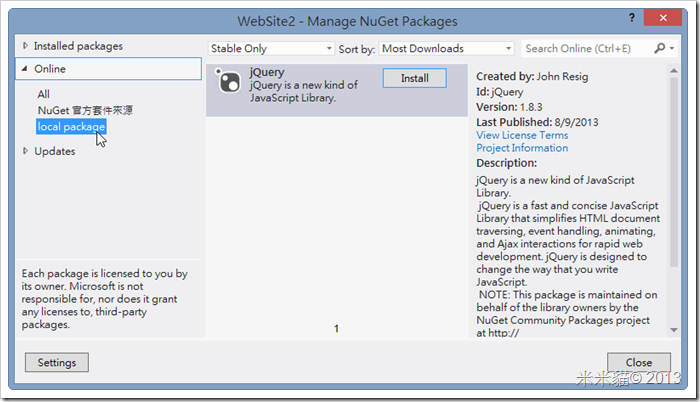The width and height of the screenshot is (700, 402).
Task: Click the help question mark icon
Action: pos(632,17)
